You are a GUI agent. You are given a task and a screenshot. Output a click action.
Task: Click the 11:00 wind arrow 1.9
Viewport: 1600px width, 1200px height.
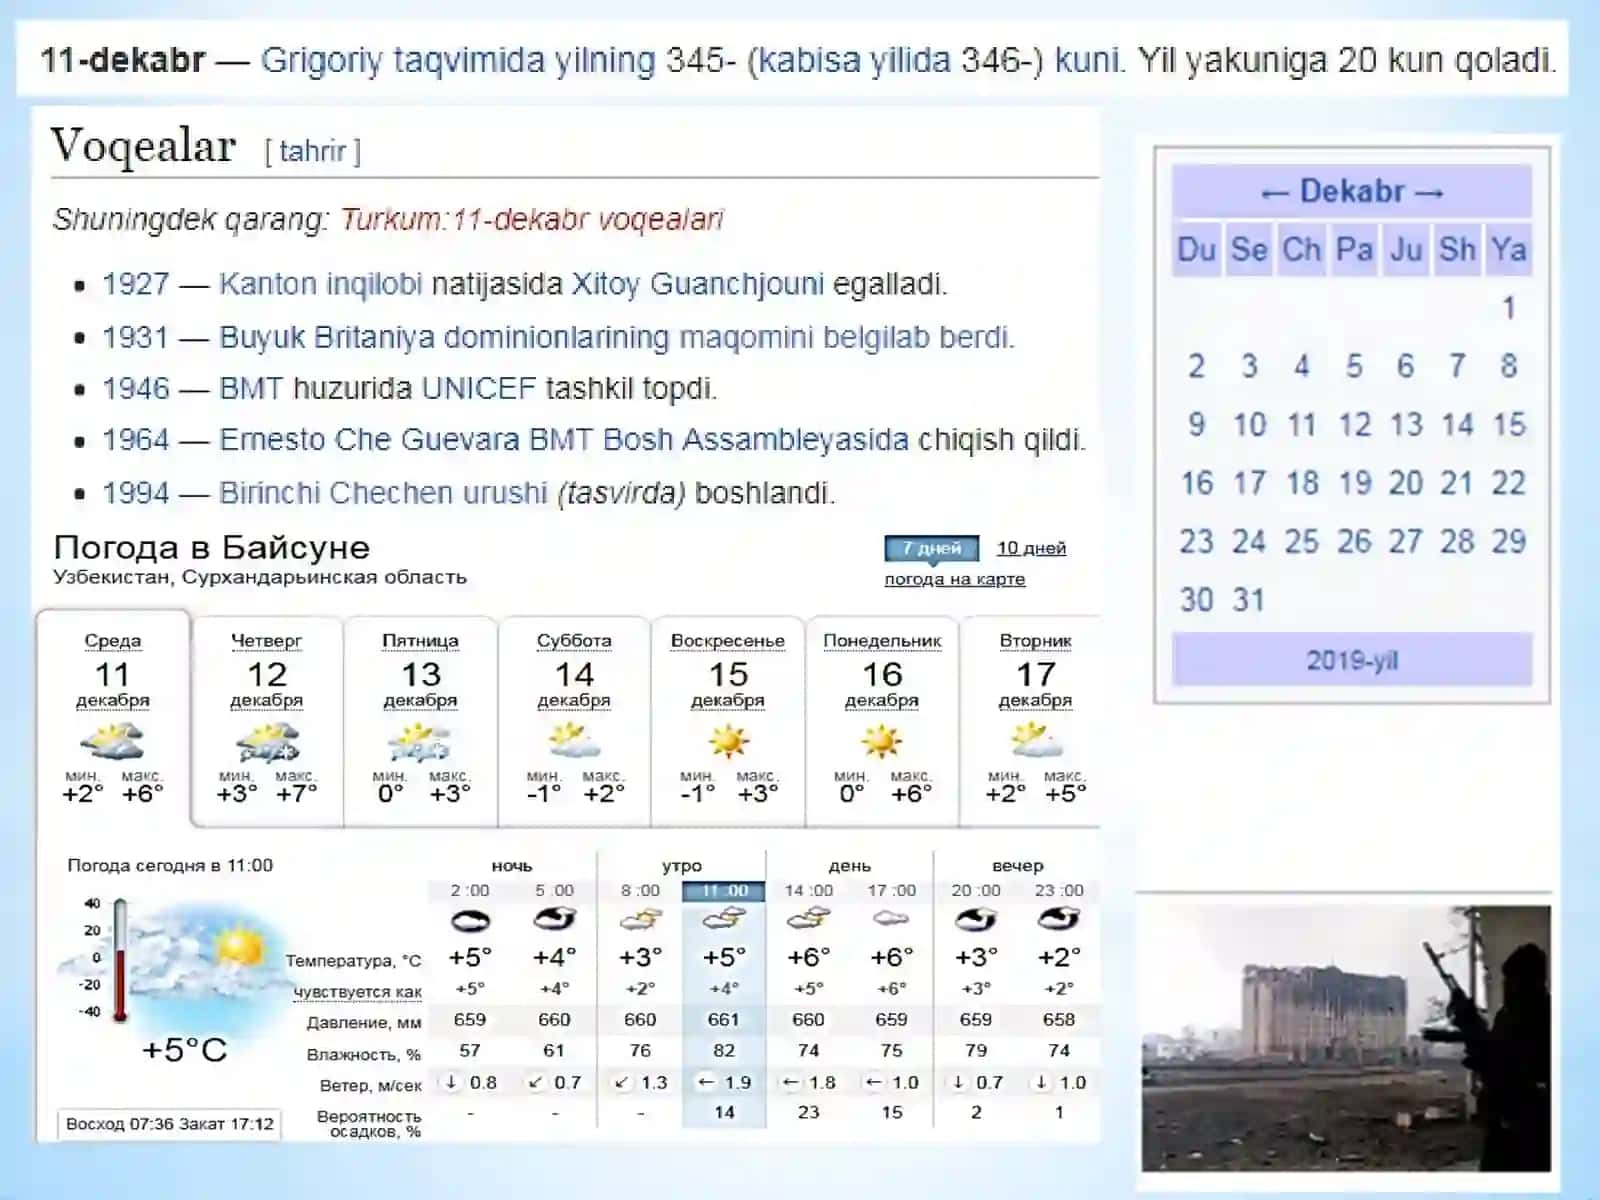707,1082
